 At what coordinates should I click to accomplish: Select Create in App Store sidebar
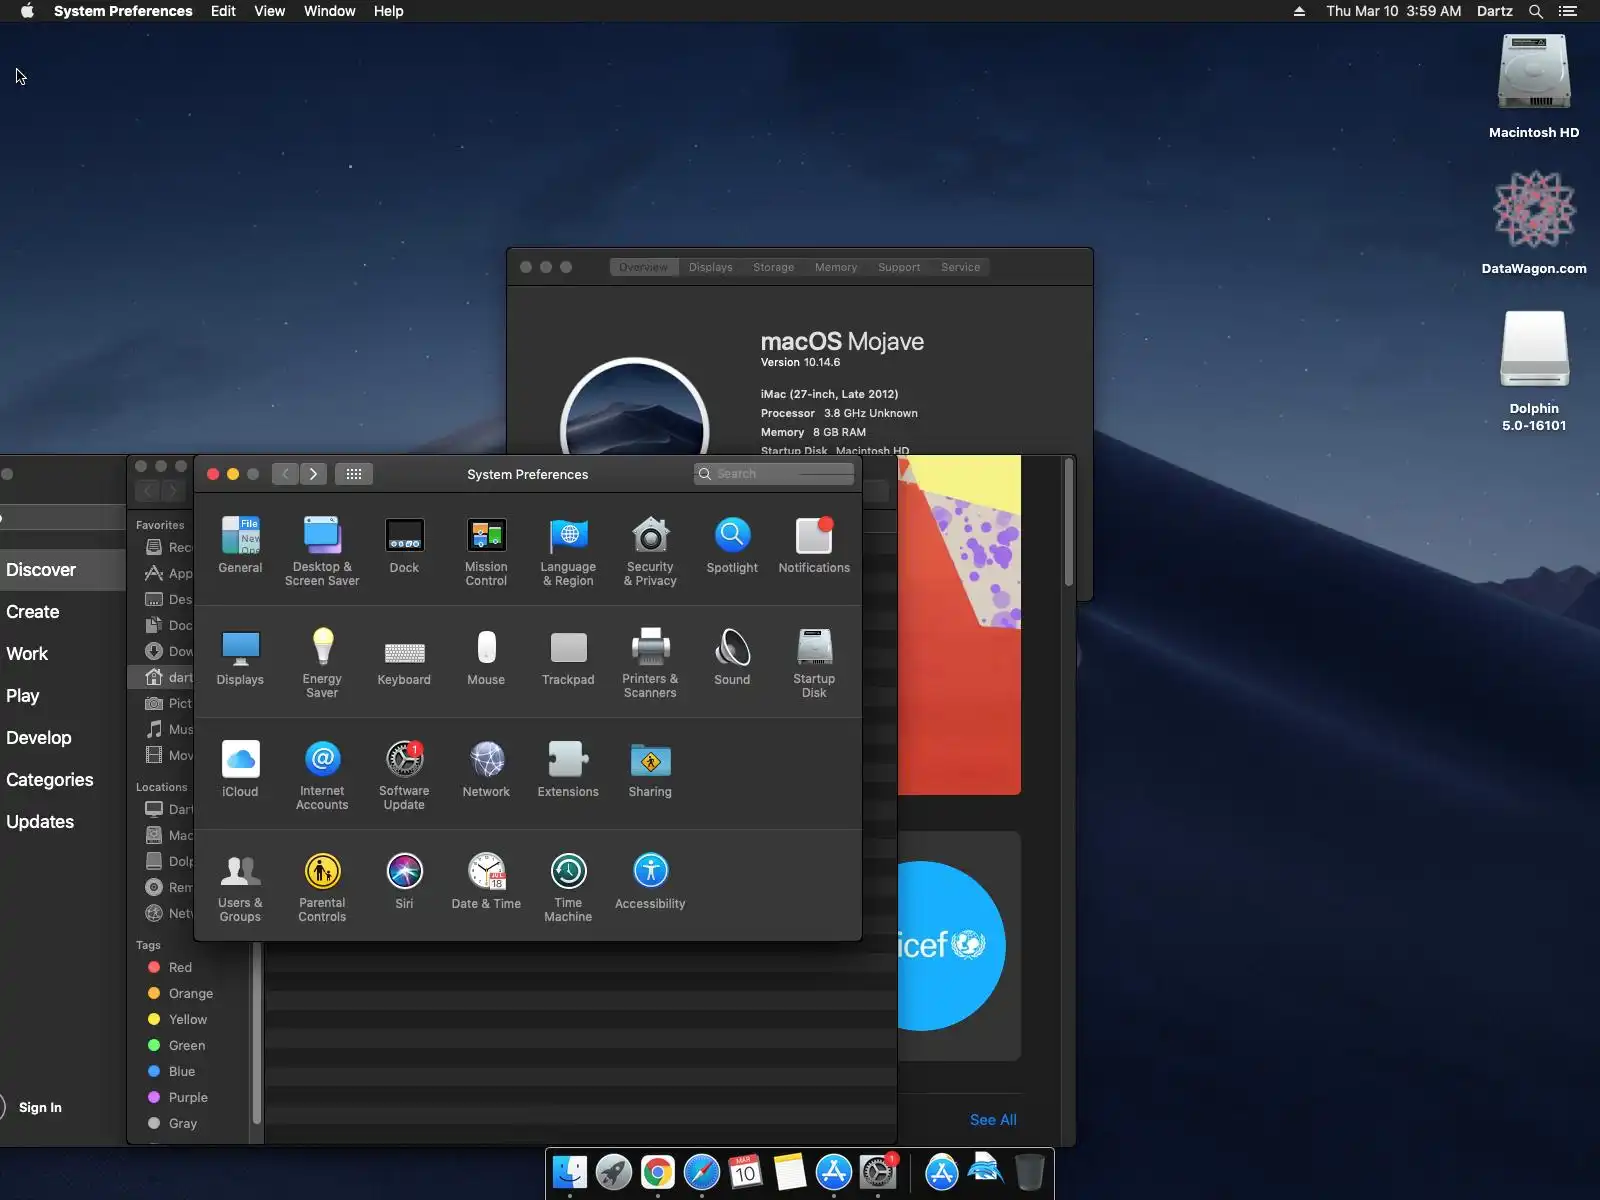click(x=62, y=612)
